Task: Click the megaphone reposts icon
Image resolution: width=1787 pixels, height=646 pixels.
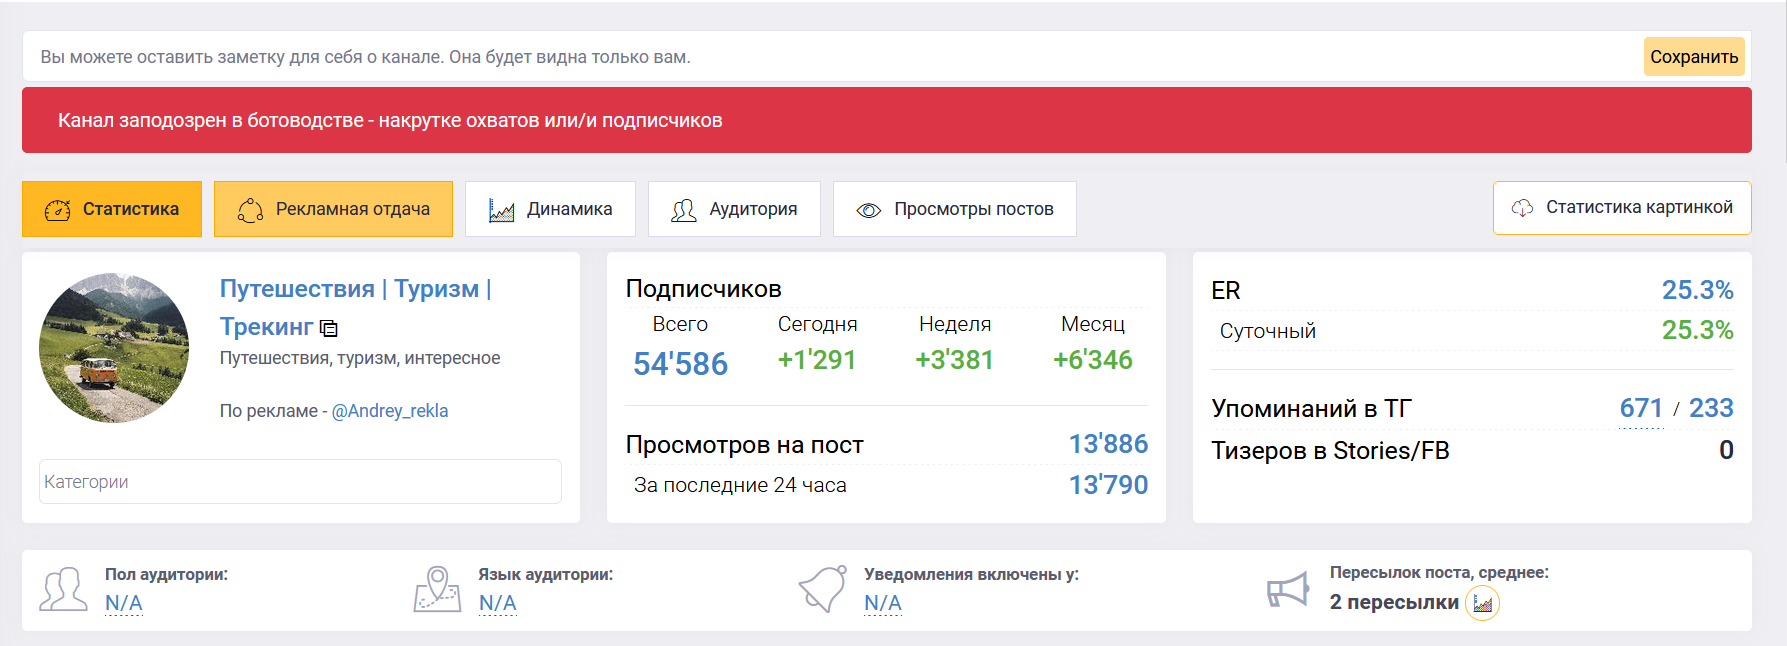Action: coord(1288,590)
